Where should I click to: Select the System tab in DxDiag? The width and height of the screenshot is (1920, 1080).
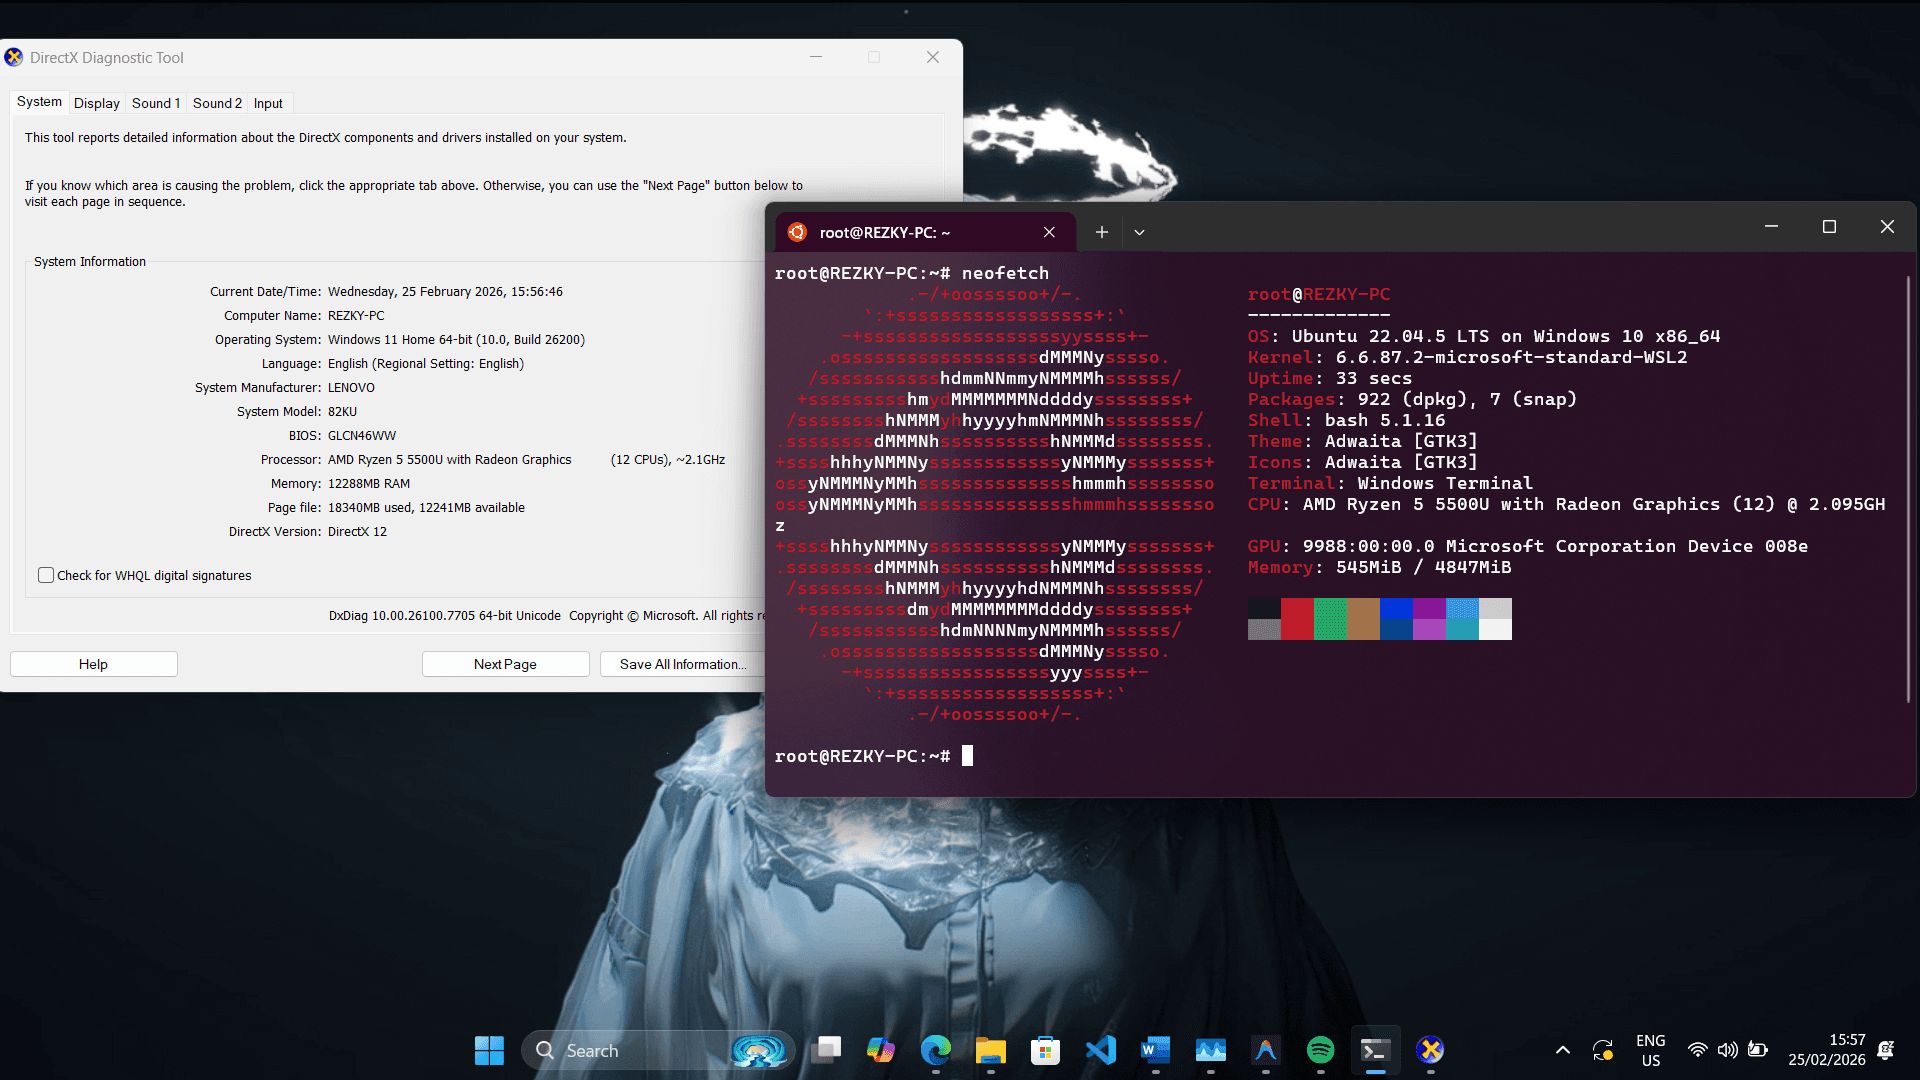click(39, 102)
